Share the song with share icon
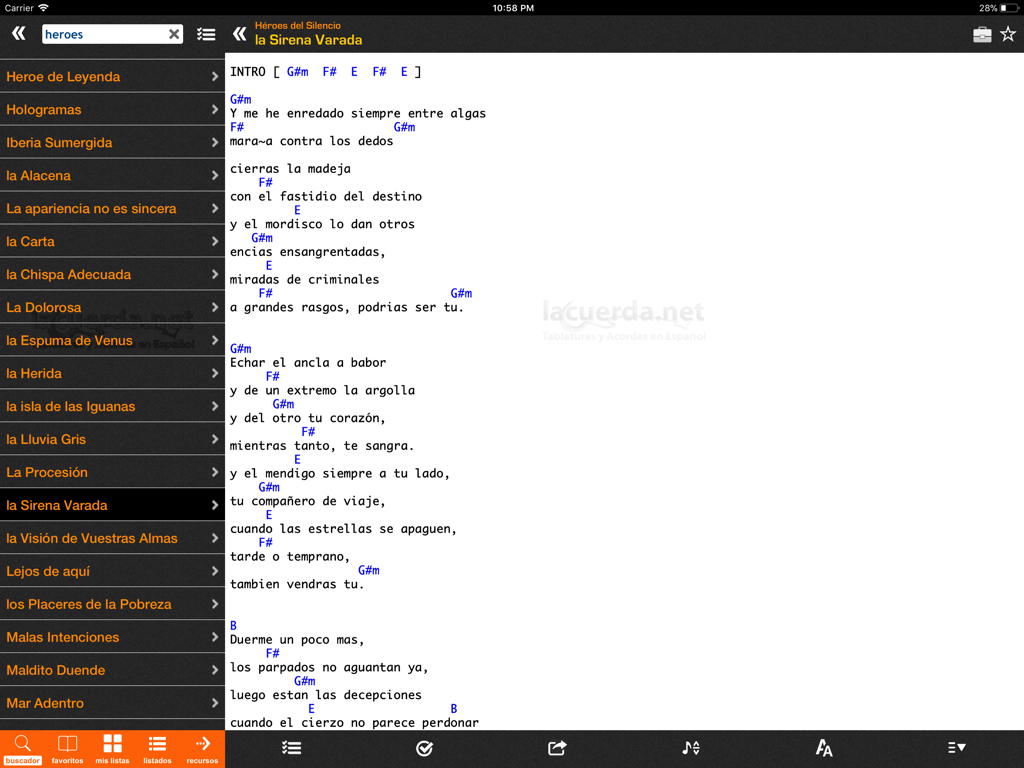 point(557,748)
